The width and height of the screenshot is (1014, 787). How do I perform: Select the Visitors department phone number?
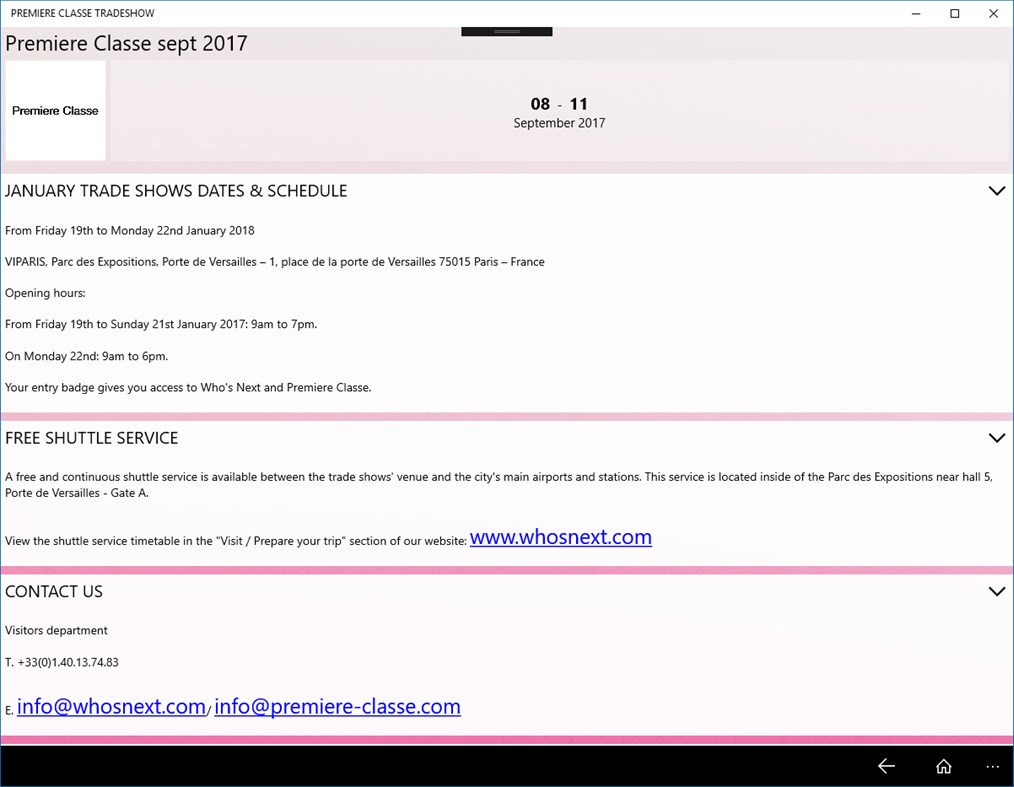pyautogui.click(x=61, y=662)
